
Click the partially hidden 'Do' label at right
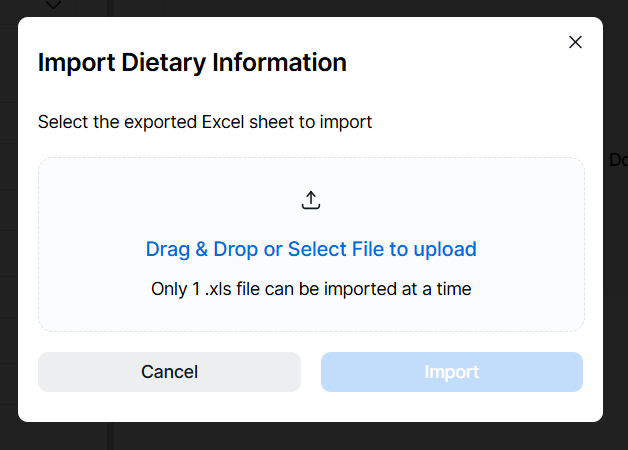[617, 160]
